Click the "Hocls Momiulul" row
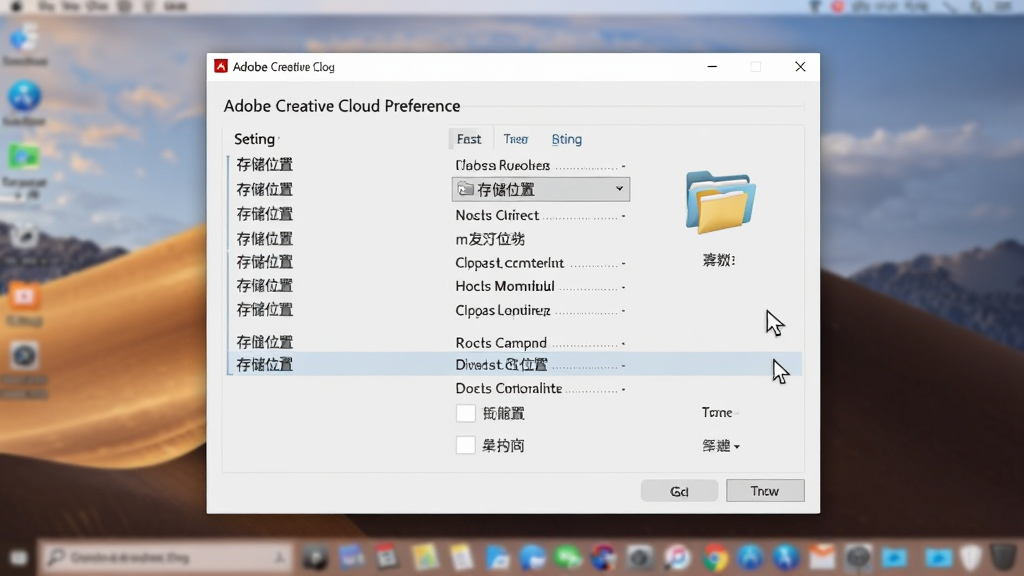The height and width of the screenshot is (576, 1024). pos(540,286)
